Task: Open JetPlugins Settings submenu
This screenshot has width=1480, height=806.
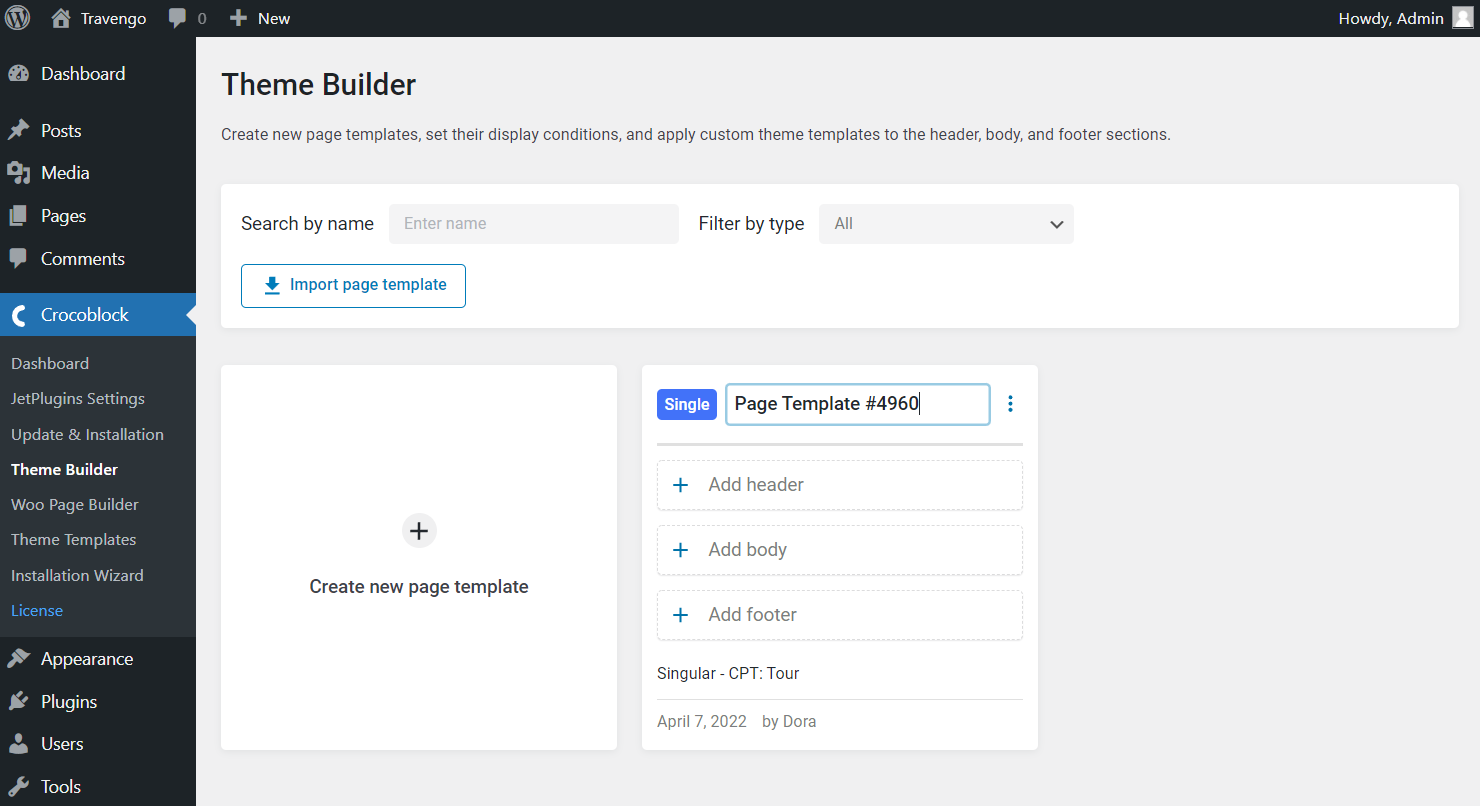Action: click(78, 399)
